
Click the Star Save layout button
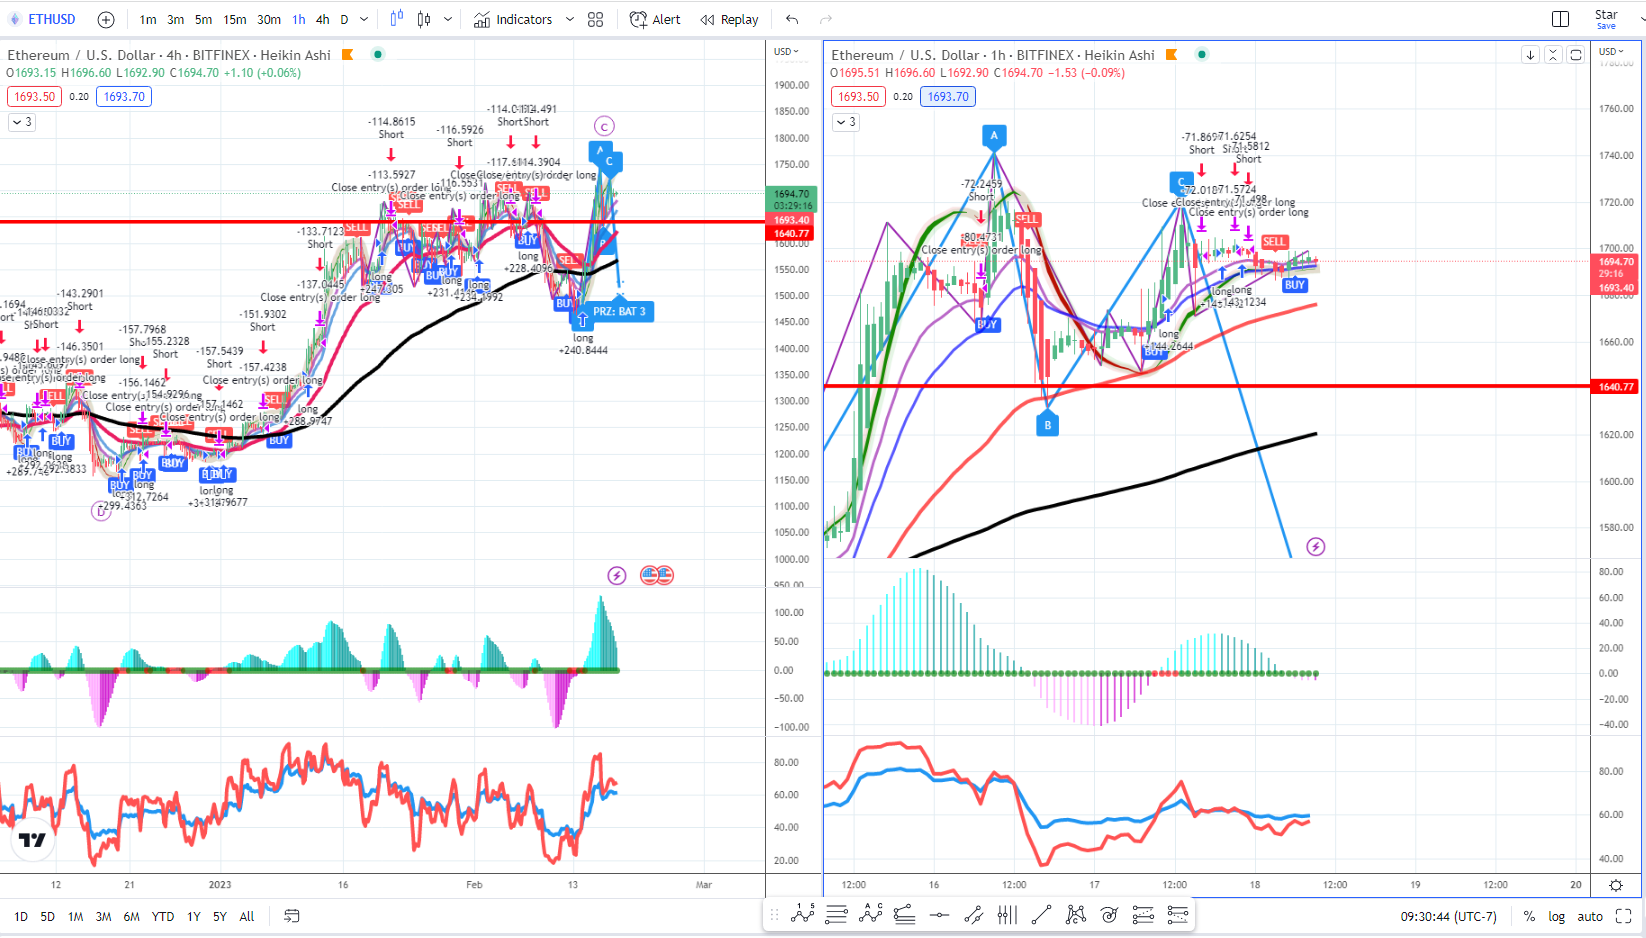[1606, 19]
